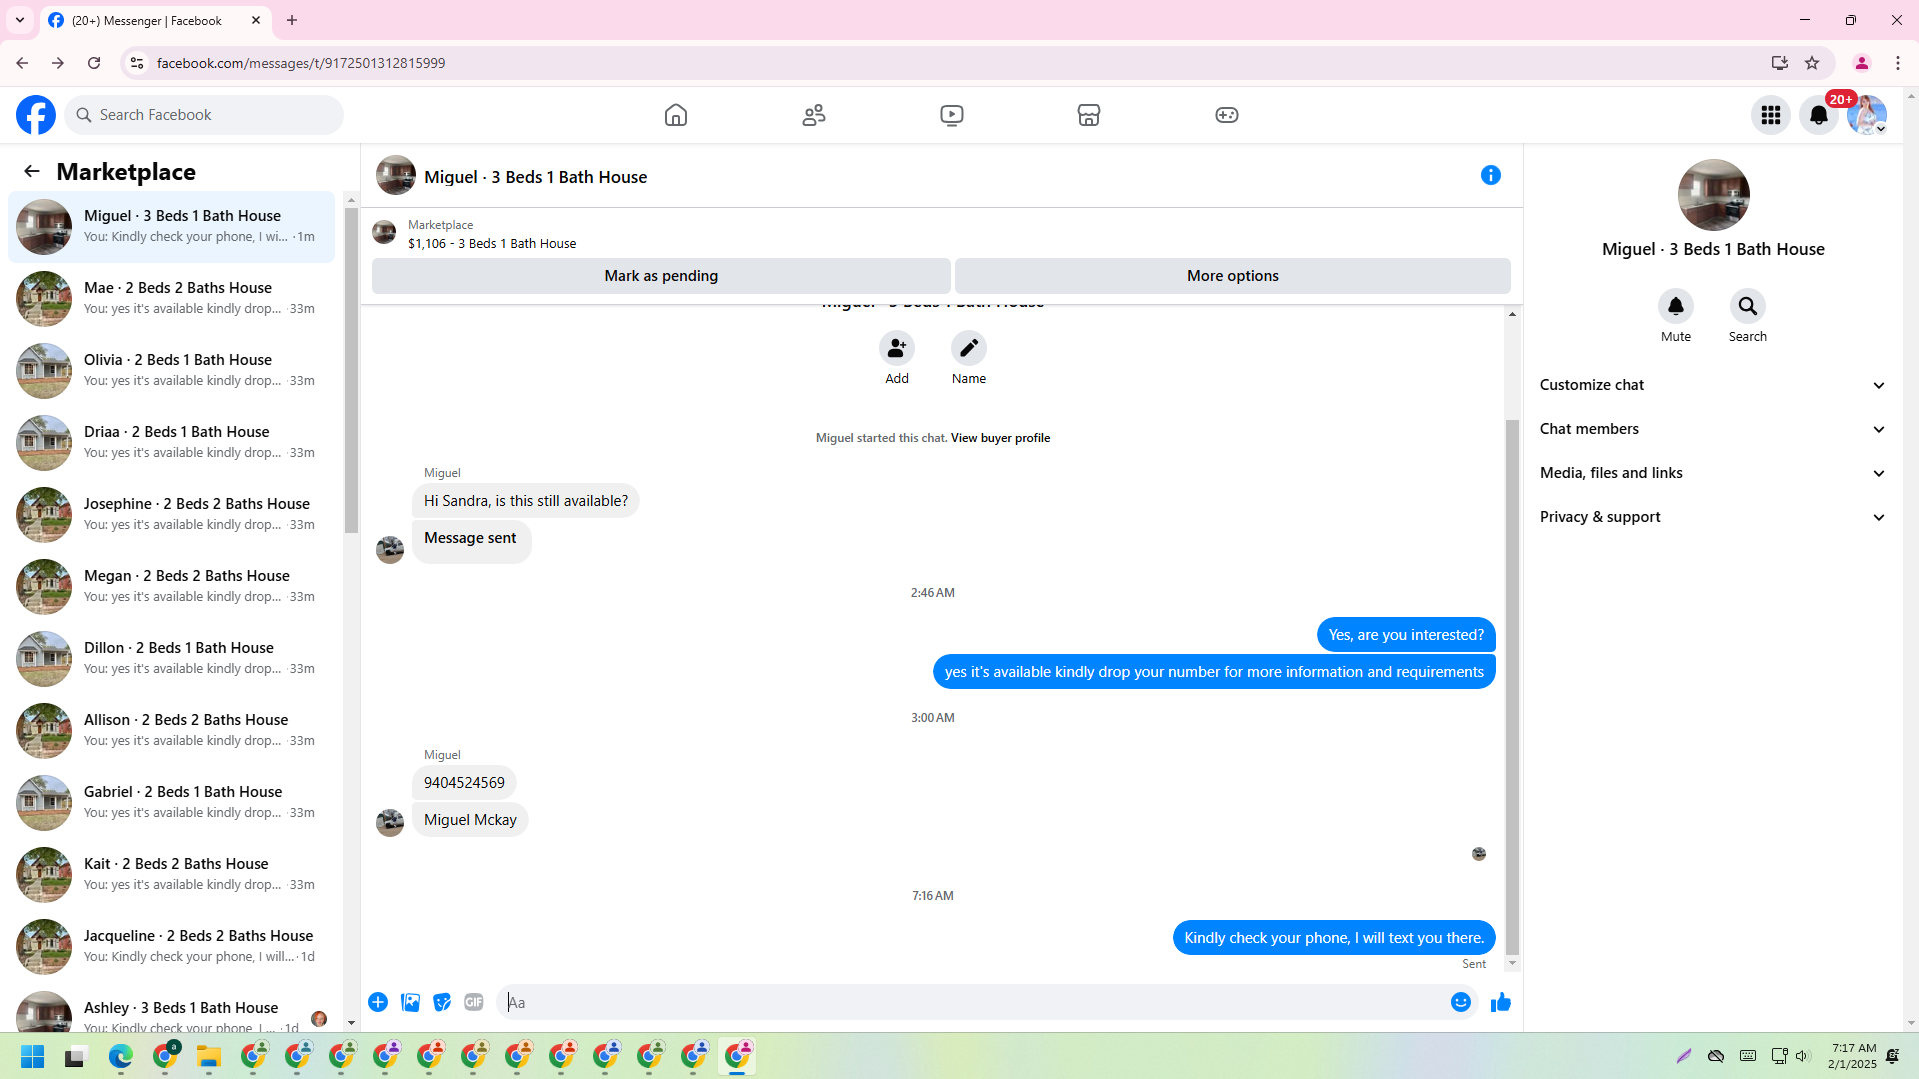Open the Facebook menu grid icon
The height and width of the screenshot is (1079, 1919).
click(x=1771, y=115)
